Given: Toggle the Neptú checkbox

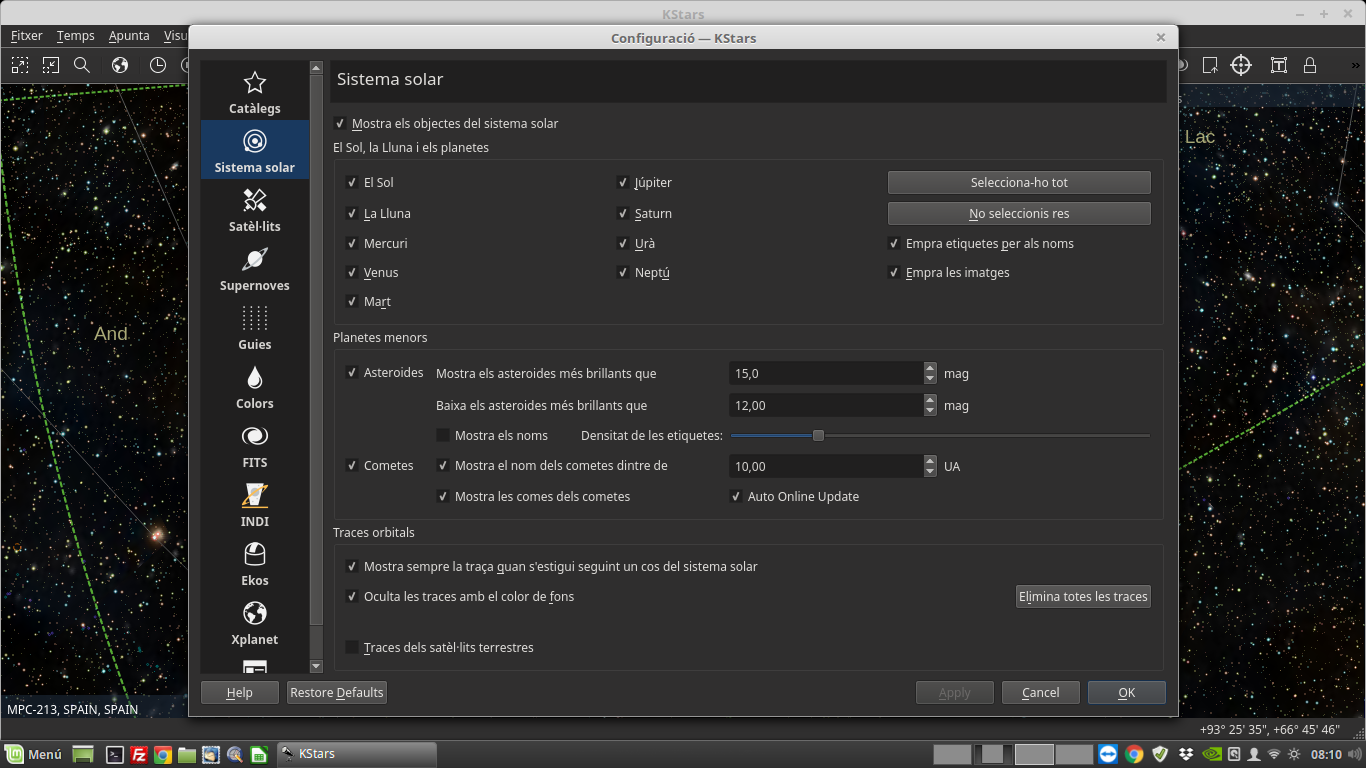Looking at the screenshot, I should (644, 273).
